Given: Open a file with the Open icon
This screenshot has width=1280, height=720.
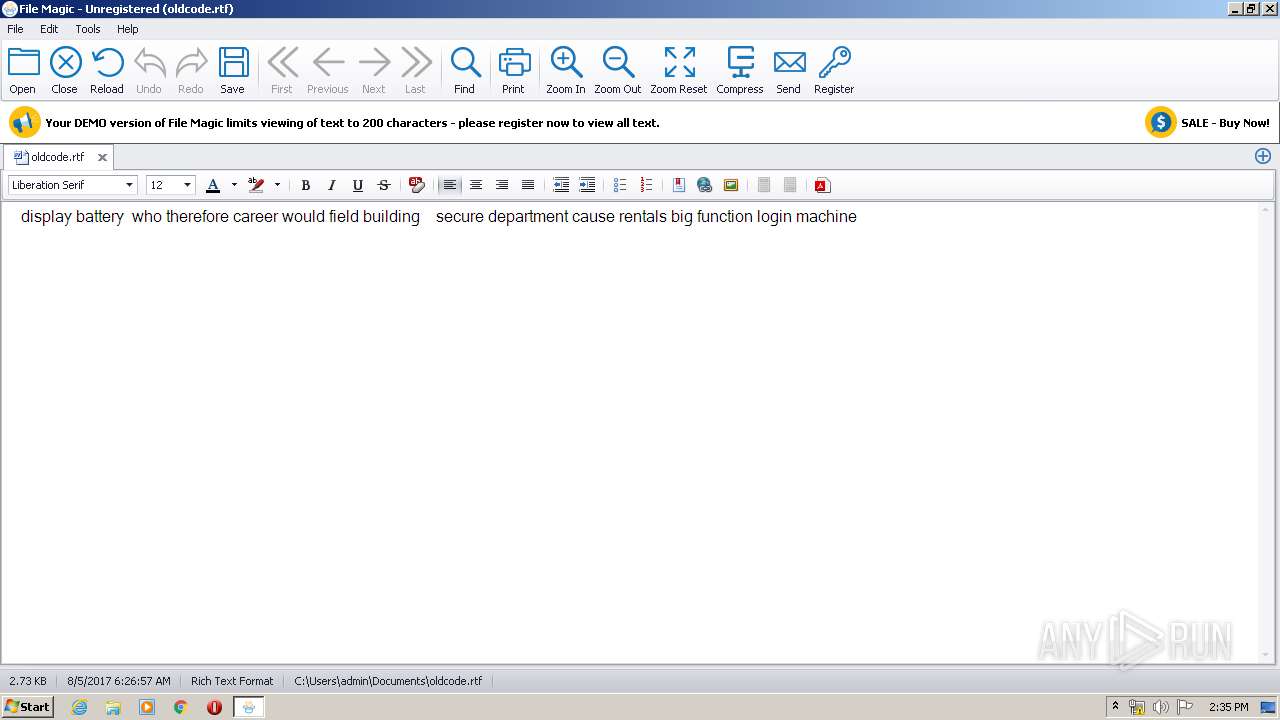Looking at the screenshot, I should point(23,70).
